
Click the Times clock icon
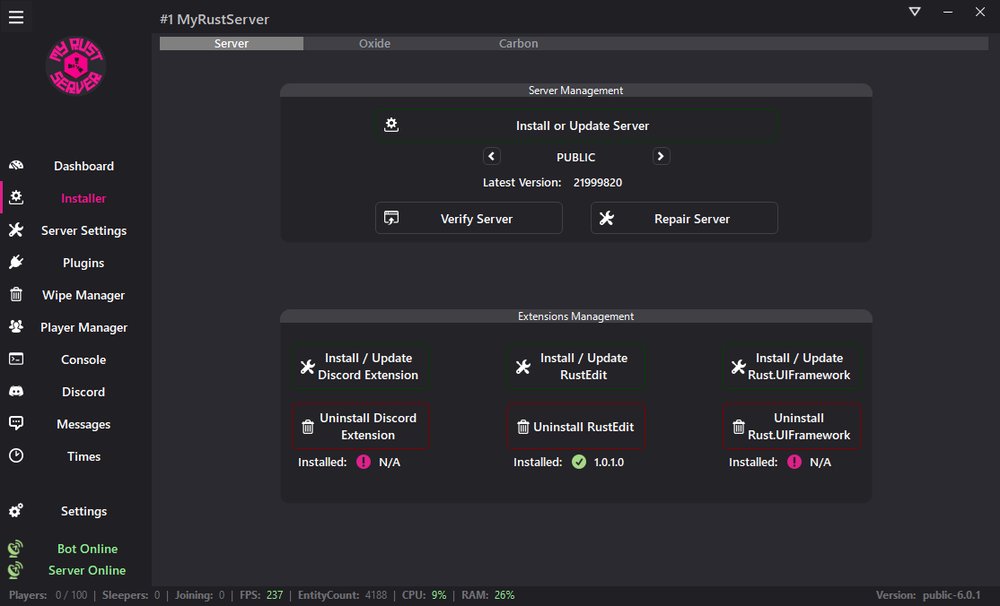pyautogui.click(x=16, y=455)
